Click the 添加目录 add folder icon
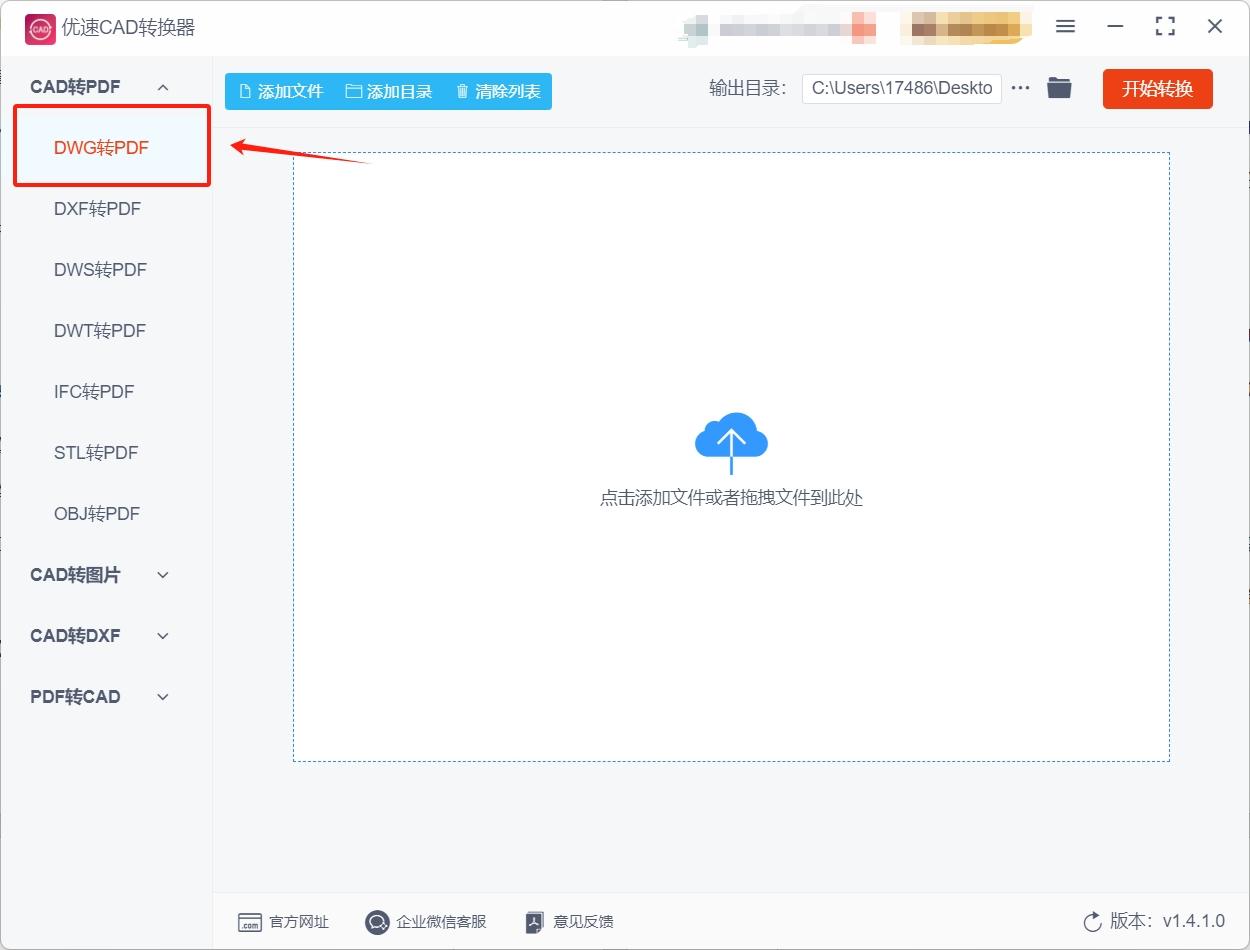 pyautogui.click(x=352, y=90)
